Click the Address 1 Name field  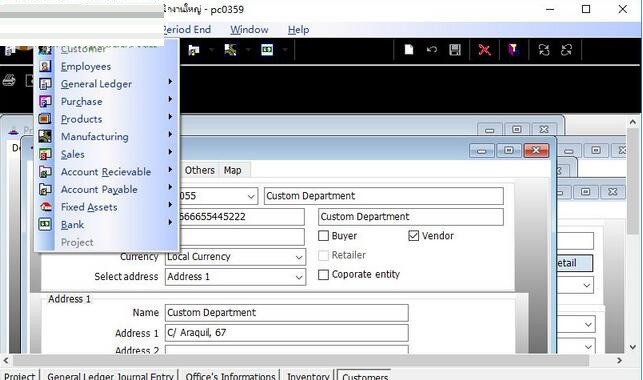[287, 313]
